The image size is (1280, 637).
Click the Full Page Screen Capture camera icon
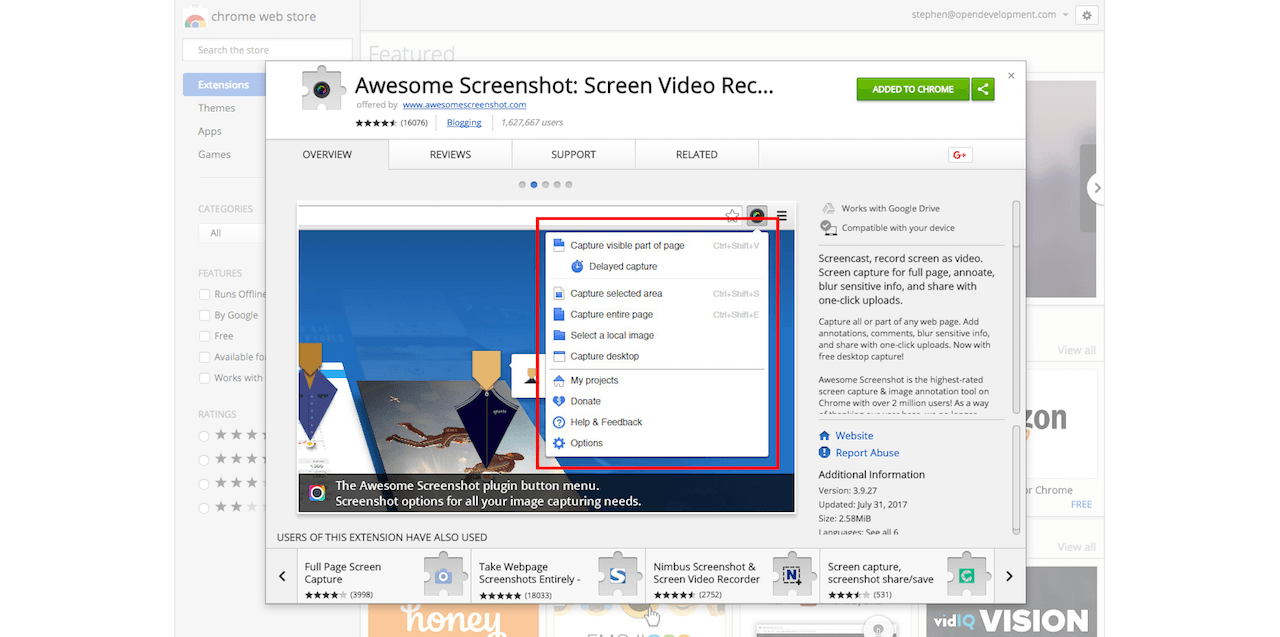coord(444,575)
